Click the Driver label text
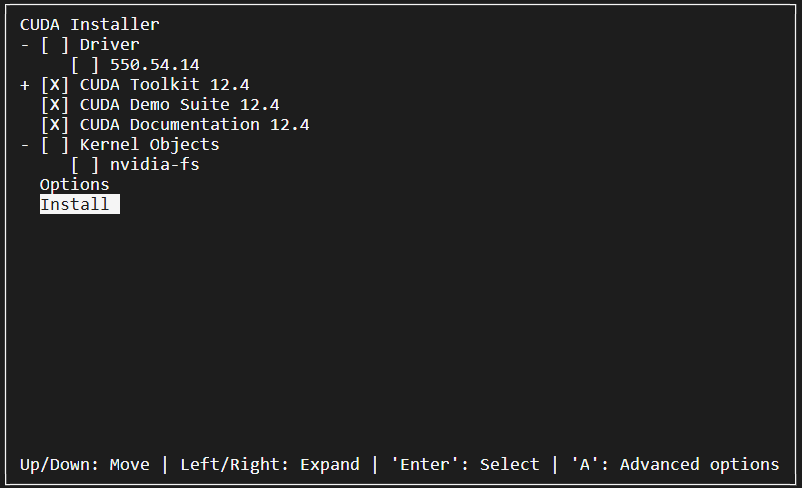 coord(109,45)
